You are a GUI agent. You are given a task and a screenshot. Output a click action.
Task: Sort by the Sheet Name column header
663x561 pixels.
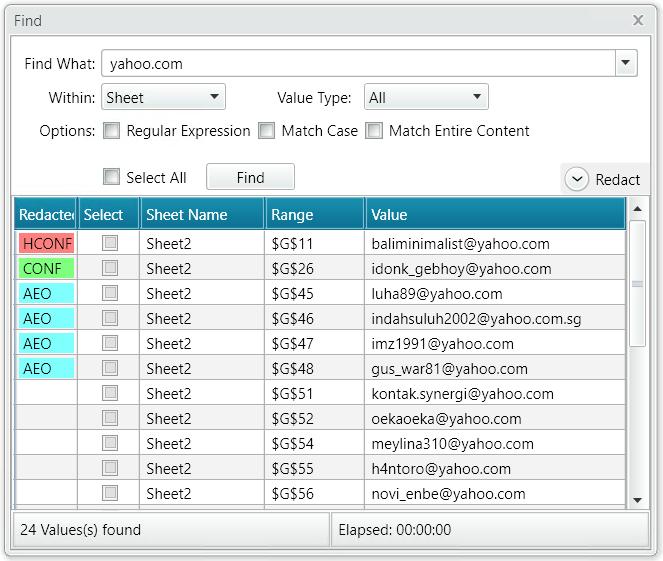coord(202,214)
